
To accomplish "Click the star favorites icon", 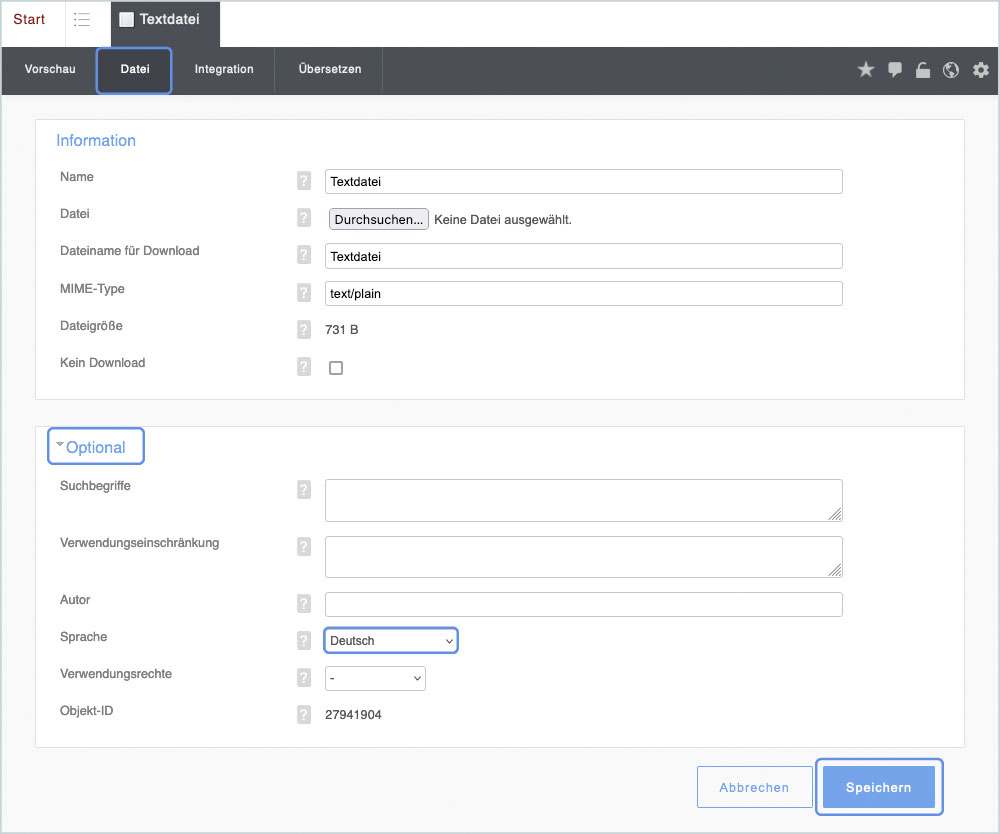I will pyautogui.click(x=866, y=69).
